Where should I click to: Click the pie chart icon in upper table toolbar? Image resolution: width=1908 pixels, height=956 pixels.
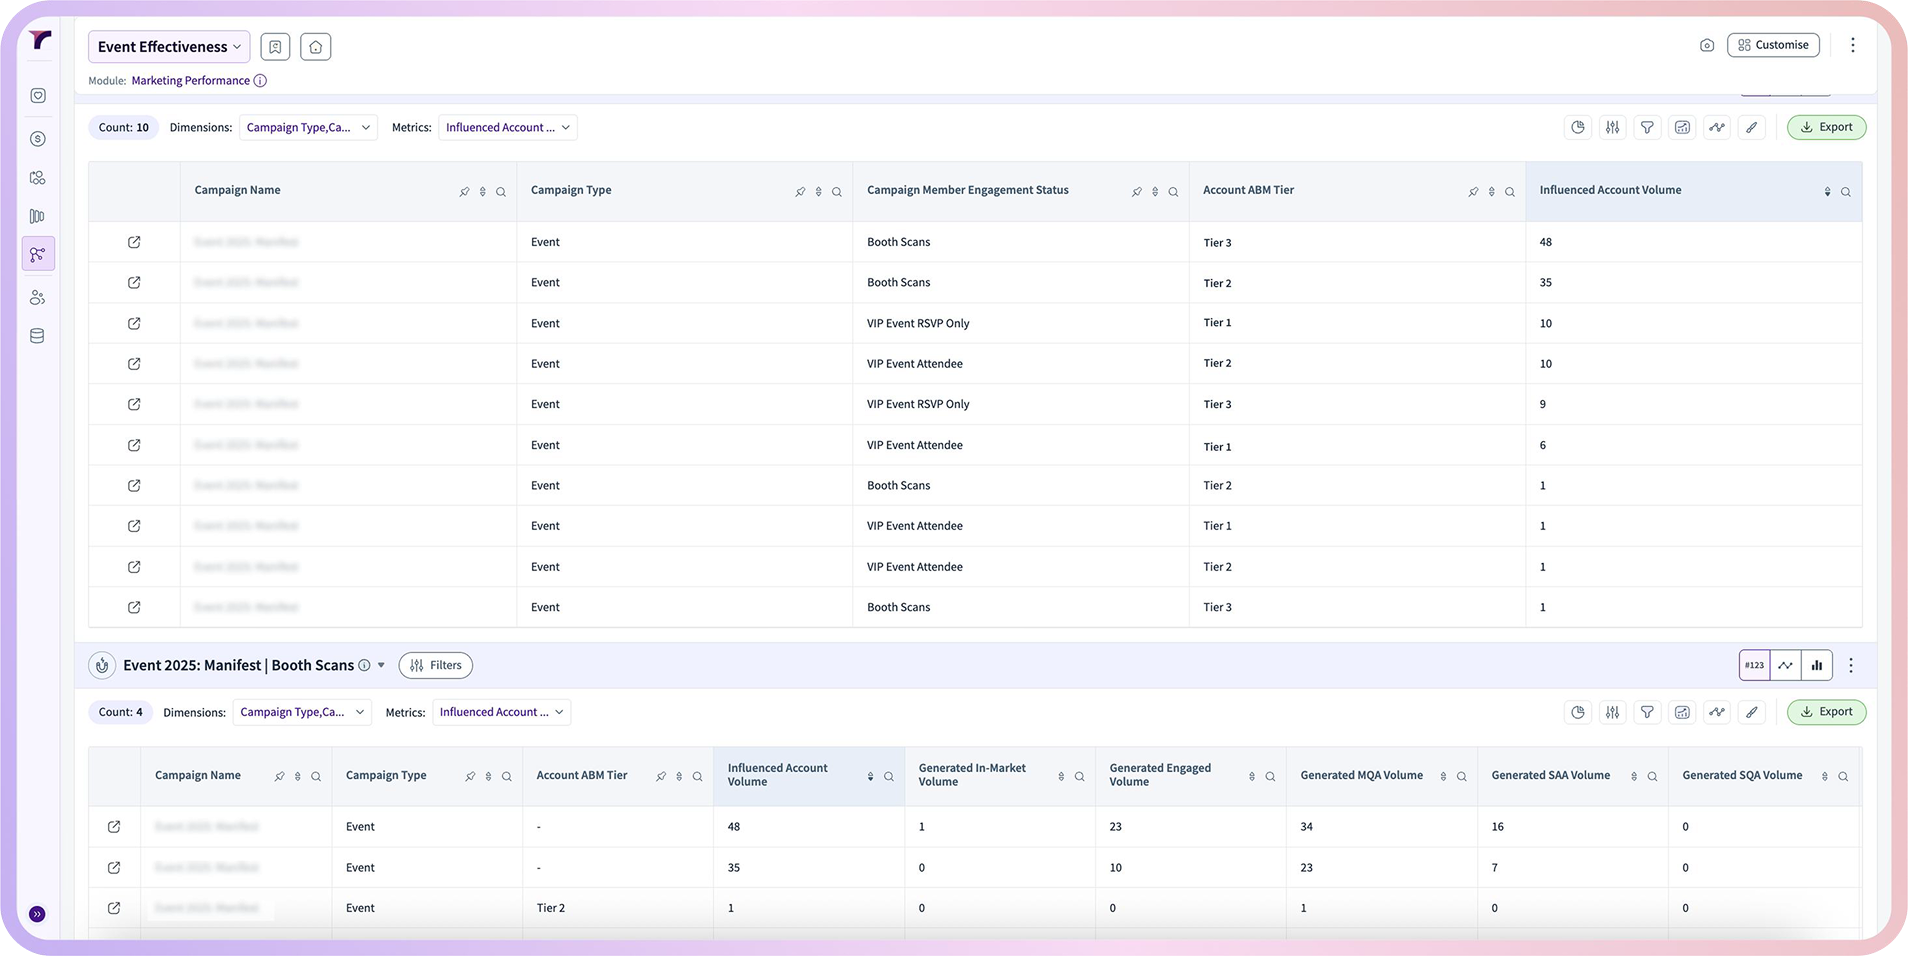click(x=1577, y=127)
